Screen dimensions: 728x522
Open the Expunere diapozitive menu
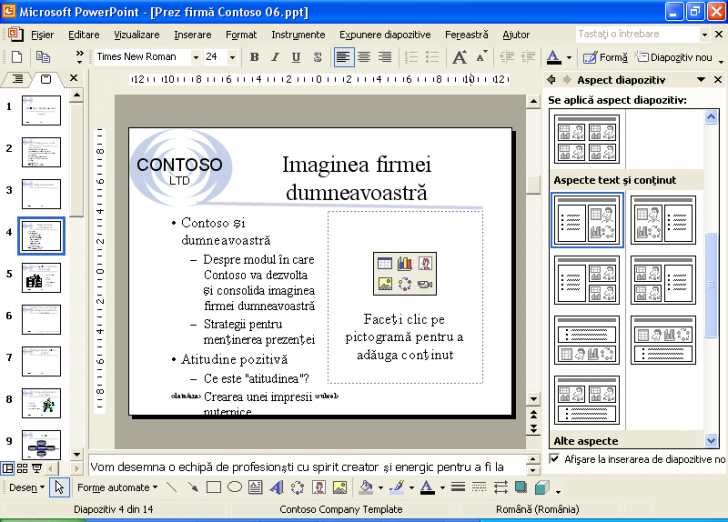coord(385,35)
